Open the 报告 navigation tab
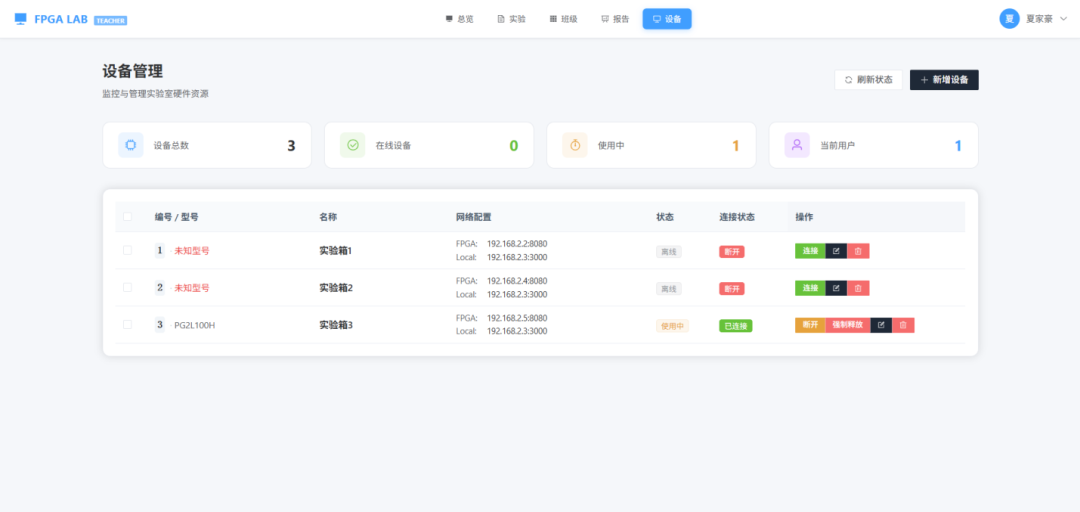The width and height of the screenshot is (1080, 512). coord(615,19)
